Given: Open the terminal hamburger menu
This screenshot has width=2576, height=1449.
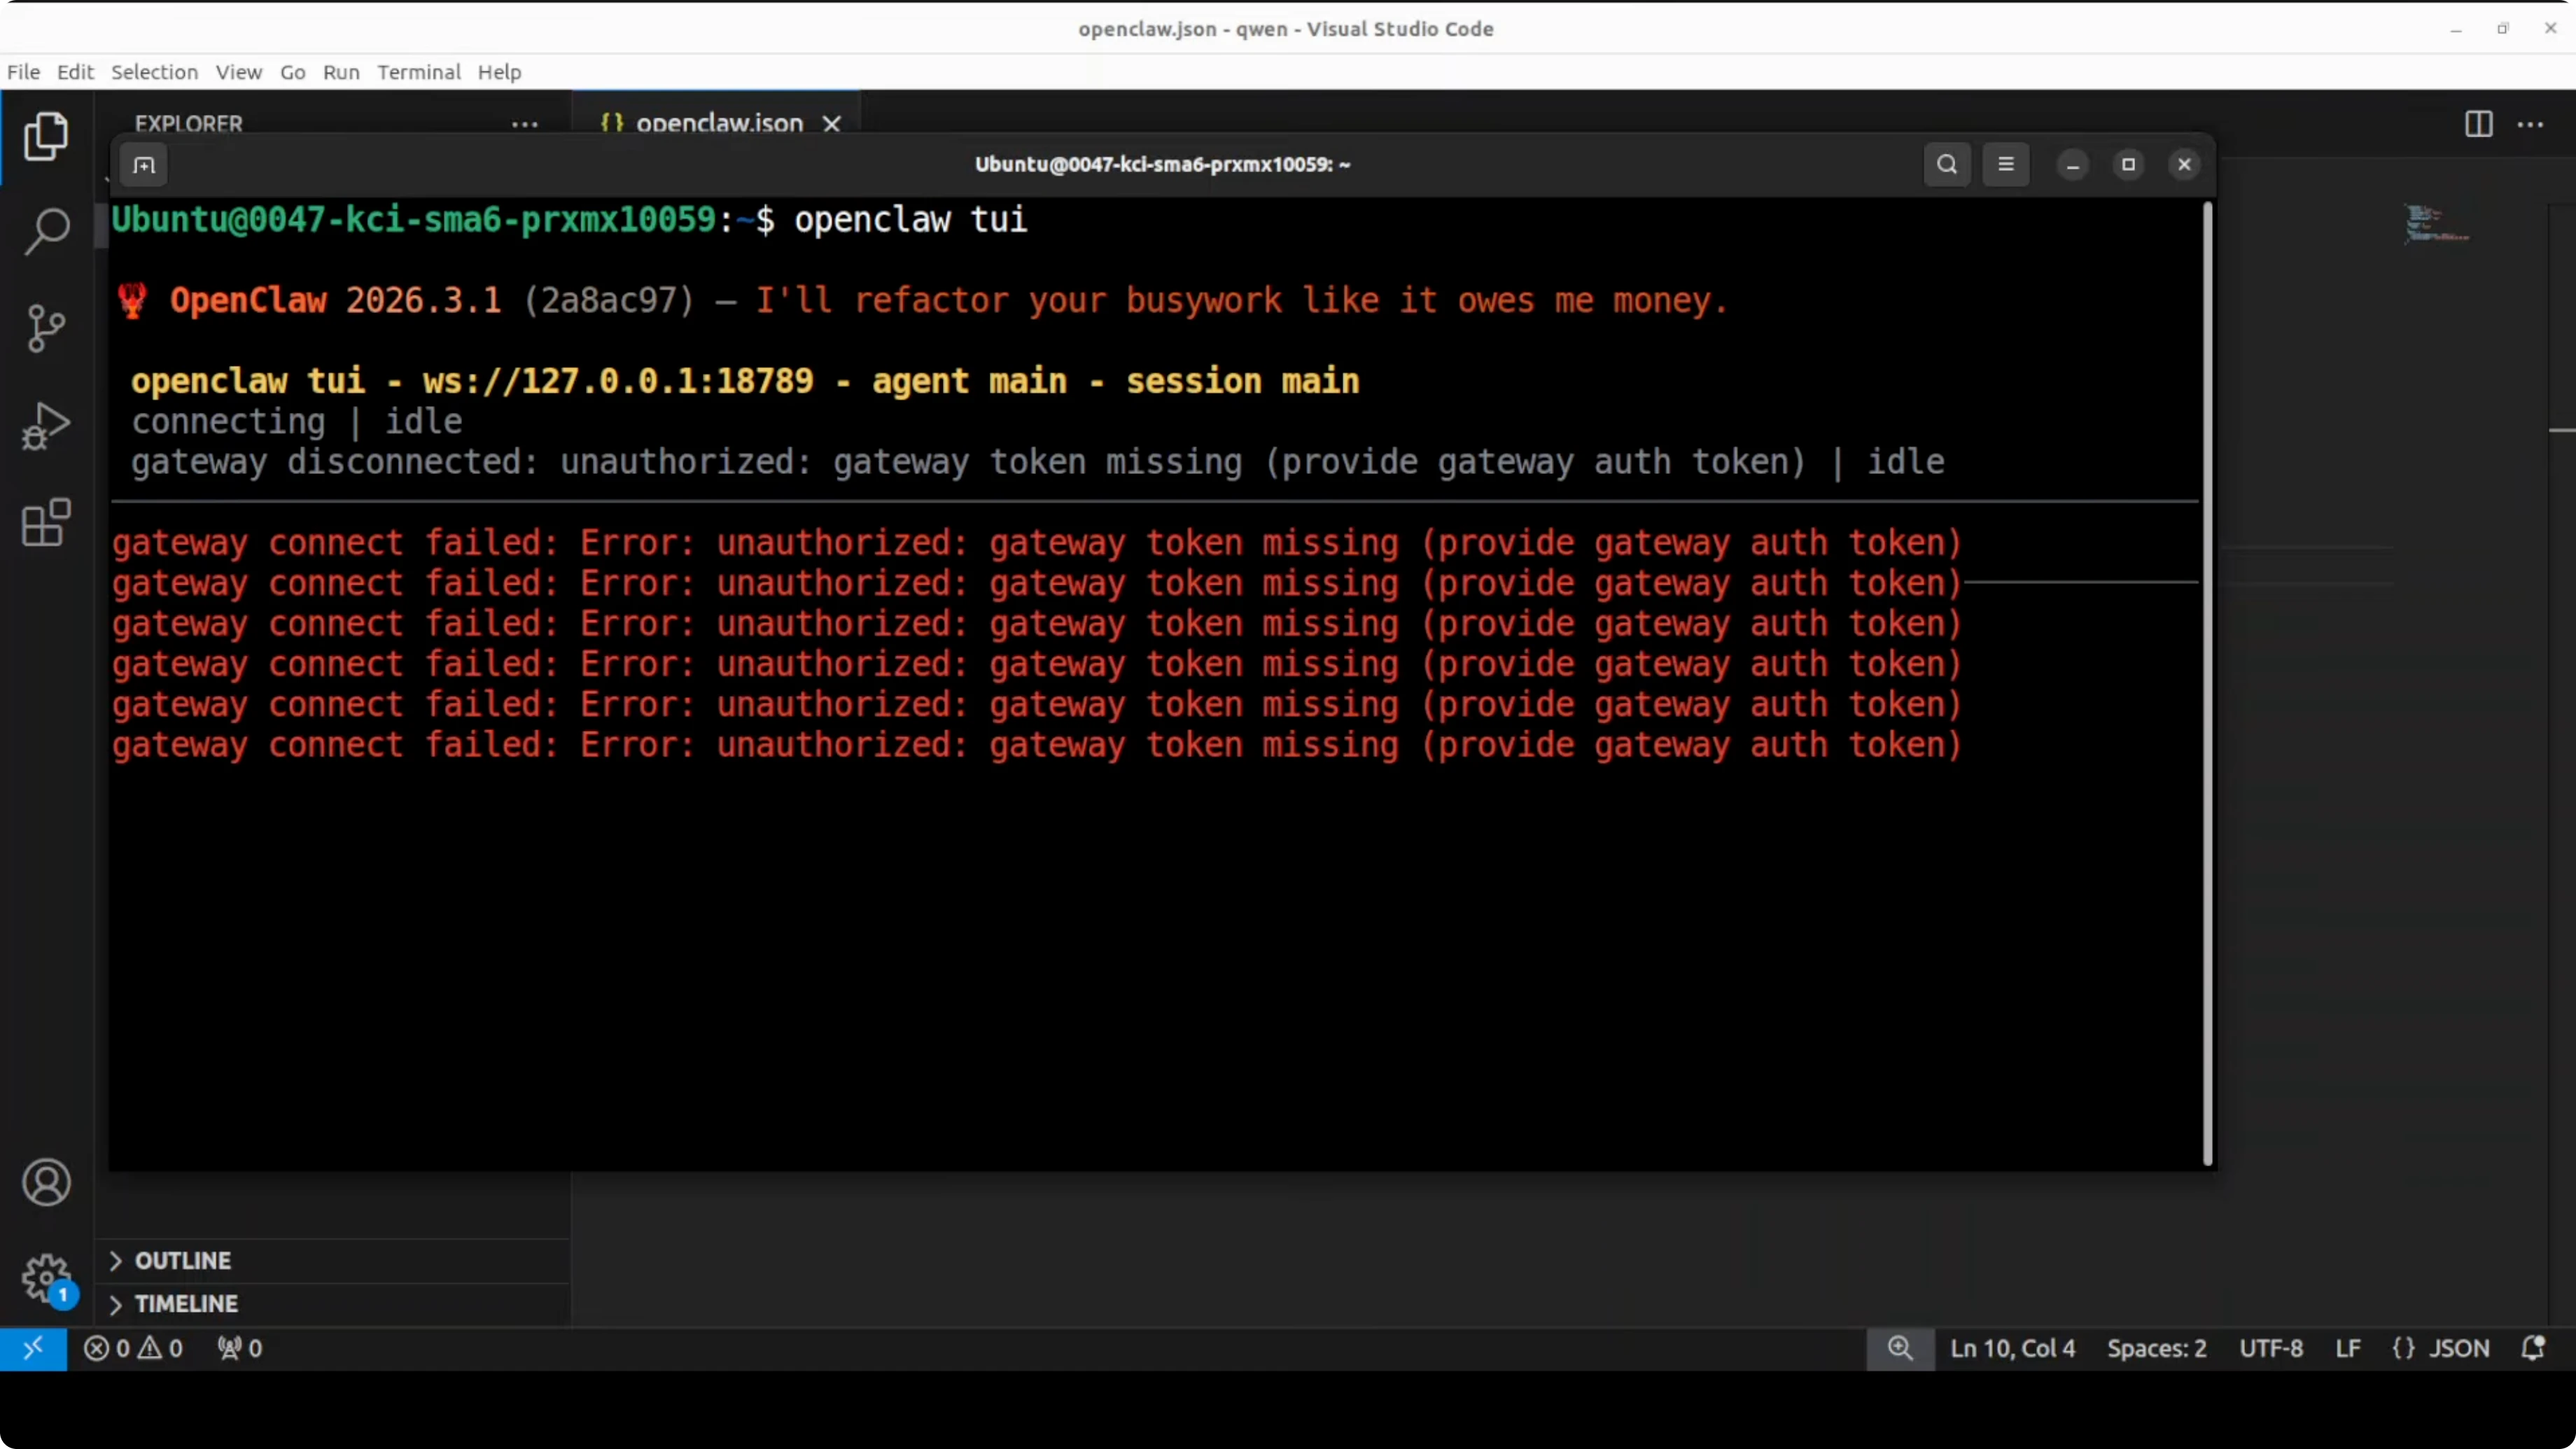Looking at the screenshot, I should pyautogui.click(x=2005, y=165).
